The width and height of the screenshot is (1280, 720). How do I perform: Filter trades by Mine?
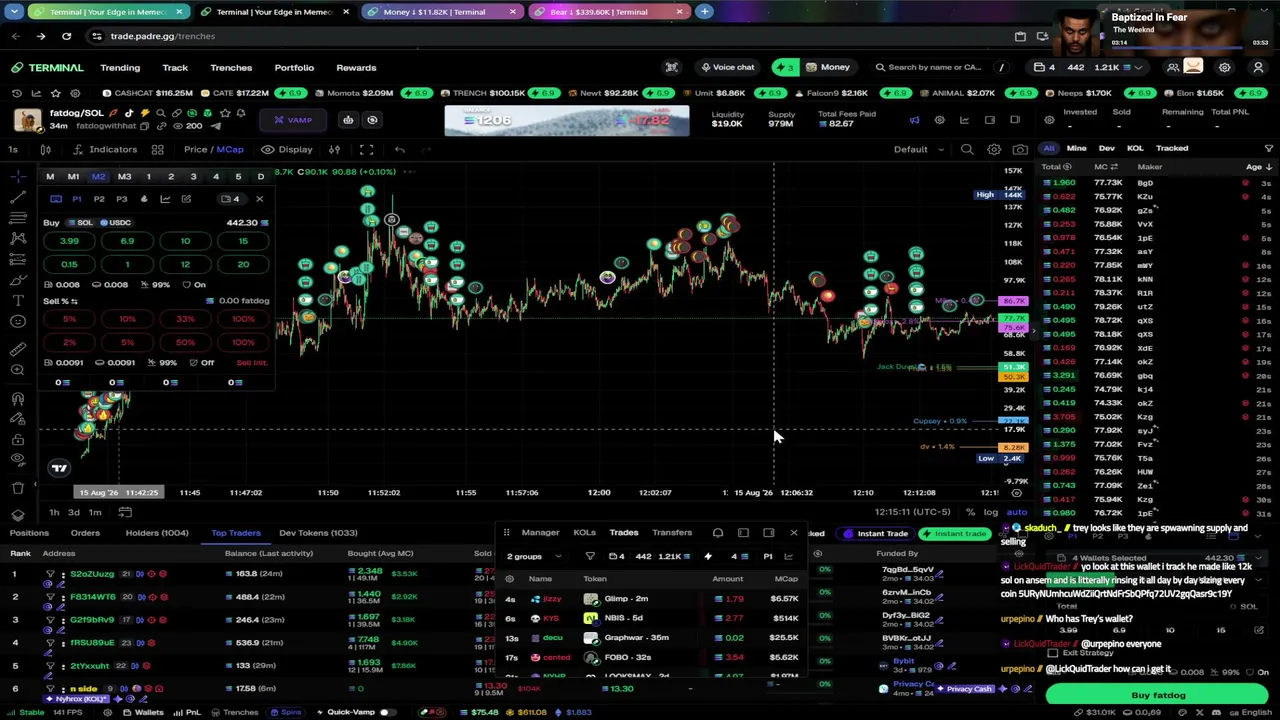click(1076, 148)
